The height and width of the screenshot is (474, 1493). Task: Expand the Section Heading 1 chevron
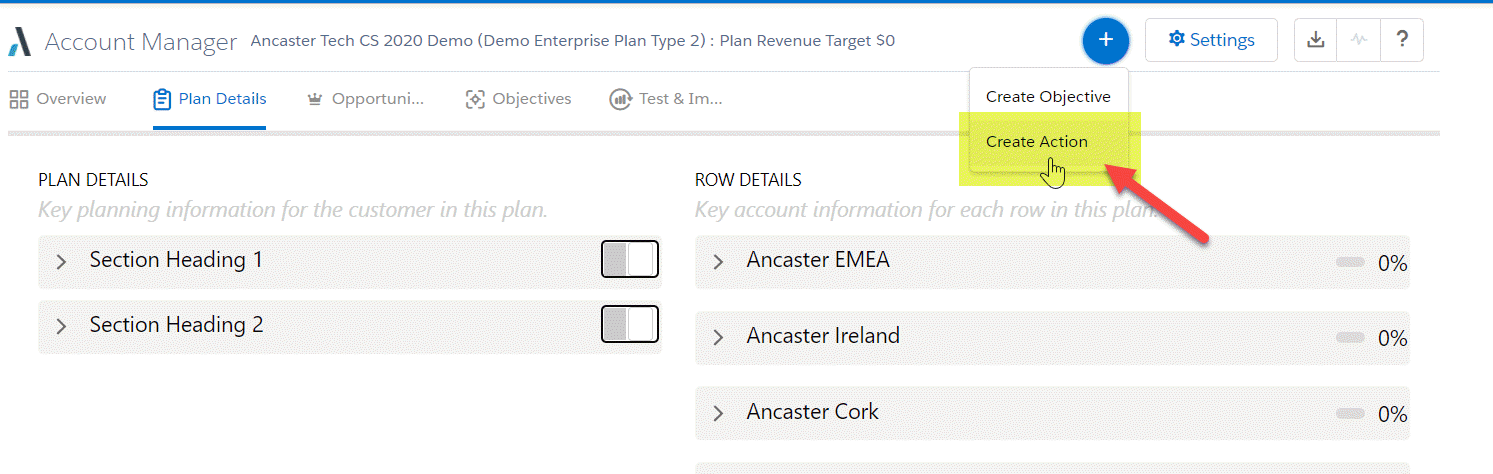pyautogui.click(x=61, y=262)
